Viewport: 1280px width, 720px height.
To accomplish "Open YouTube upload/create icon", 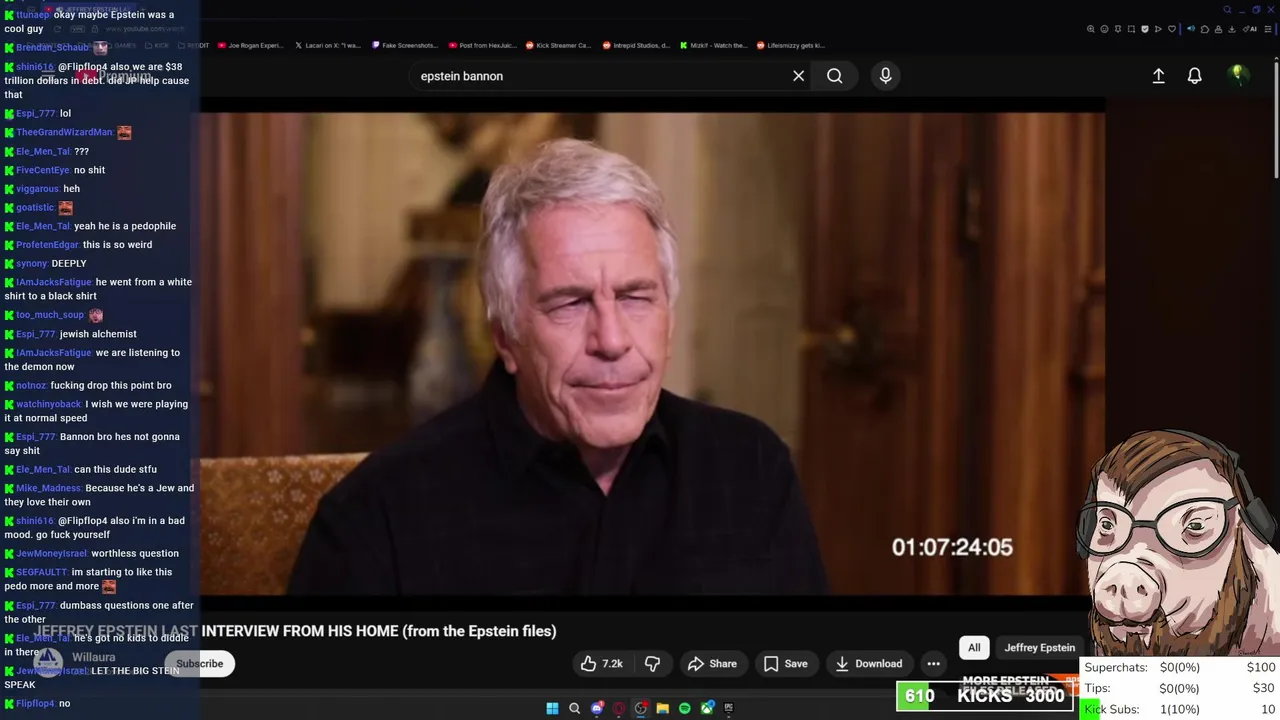I will tap(1158, 76).
